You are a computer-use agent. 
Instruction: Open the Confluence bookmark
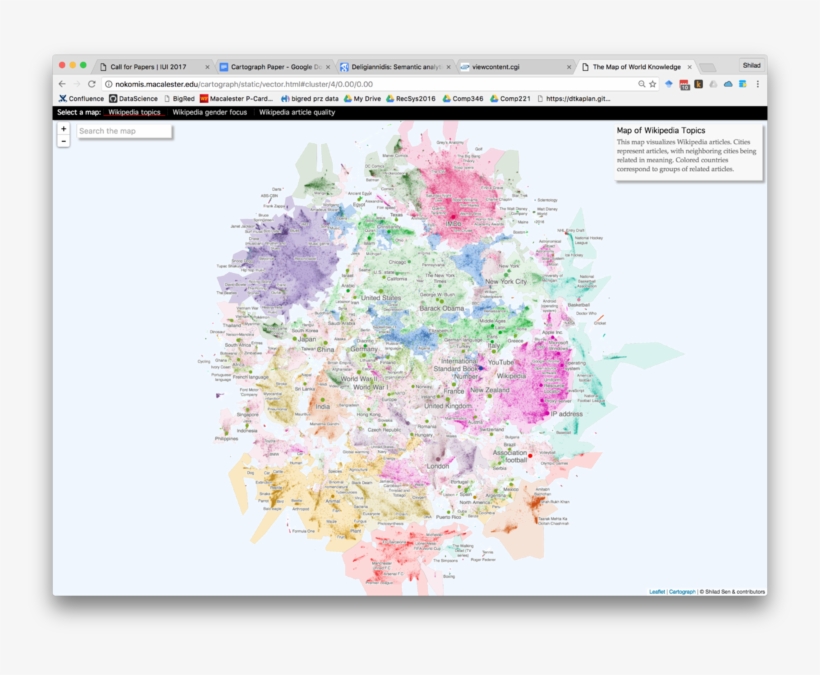tap(81, 98)
